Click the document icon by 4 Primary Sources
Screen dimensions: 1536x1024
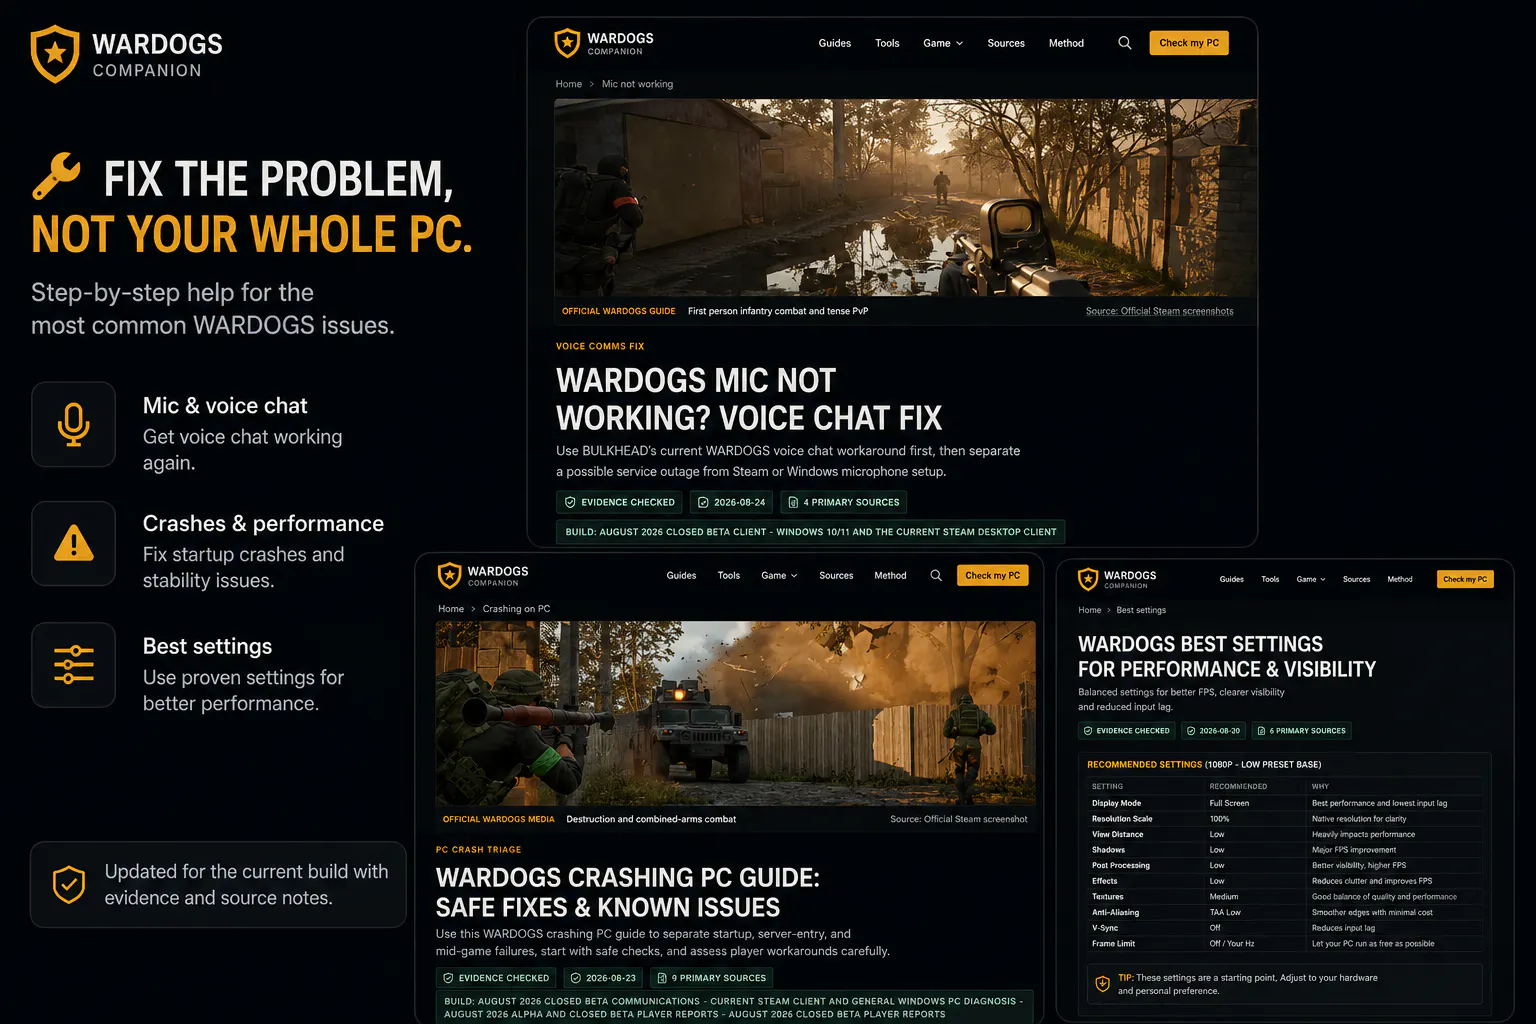(793, 502)
